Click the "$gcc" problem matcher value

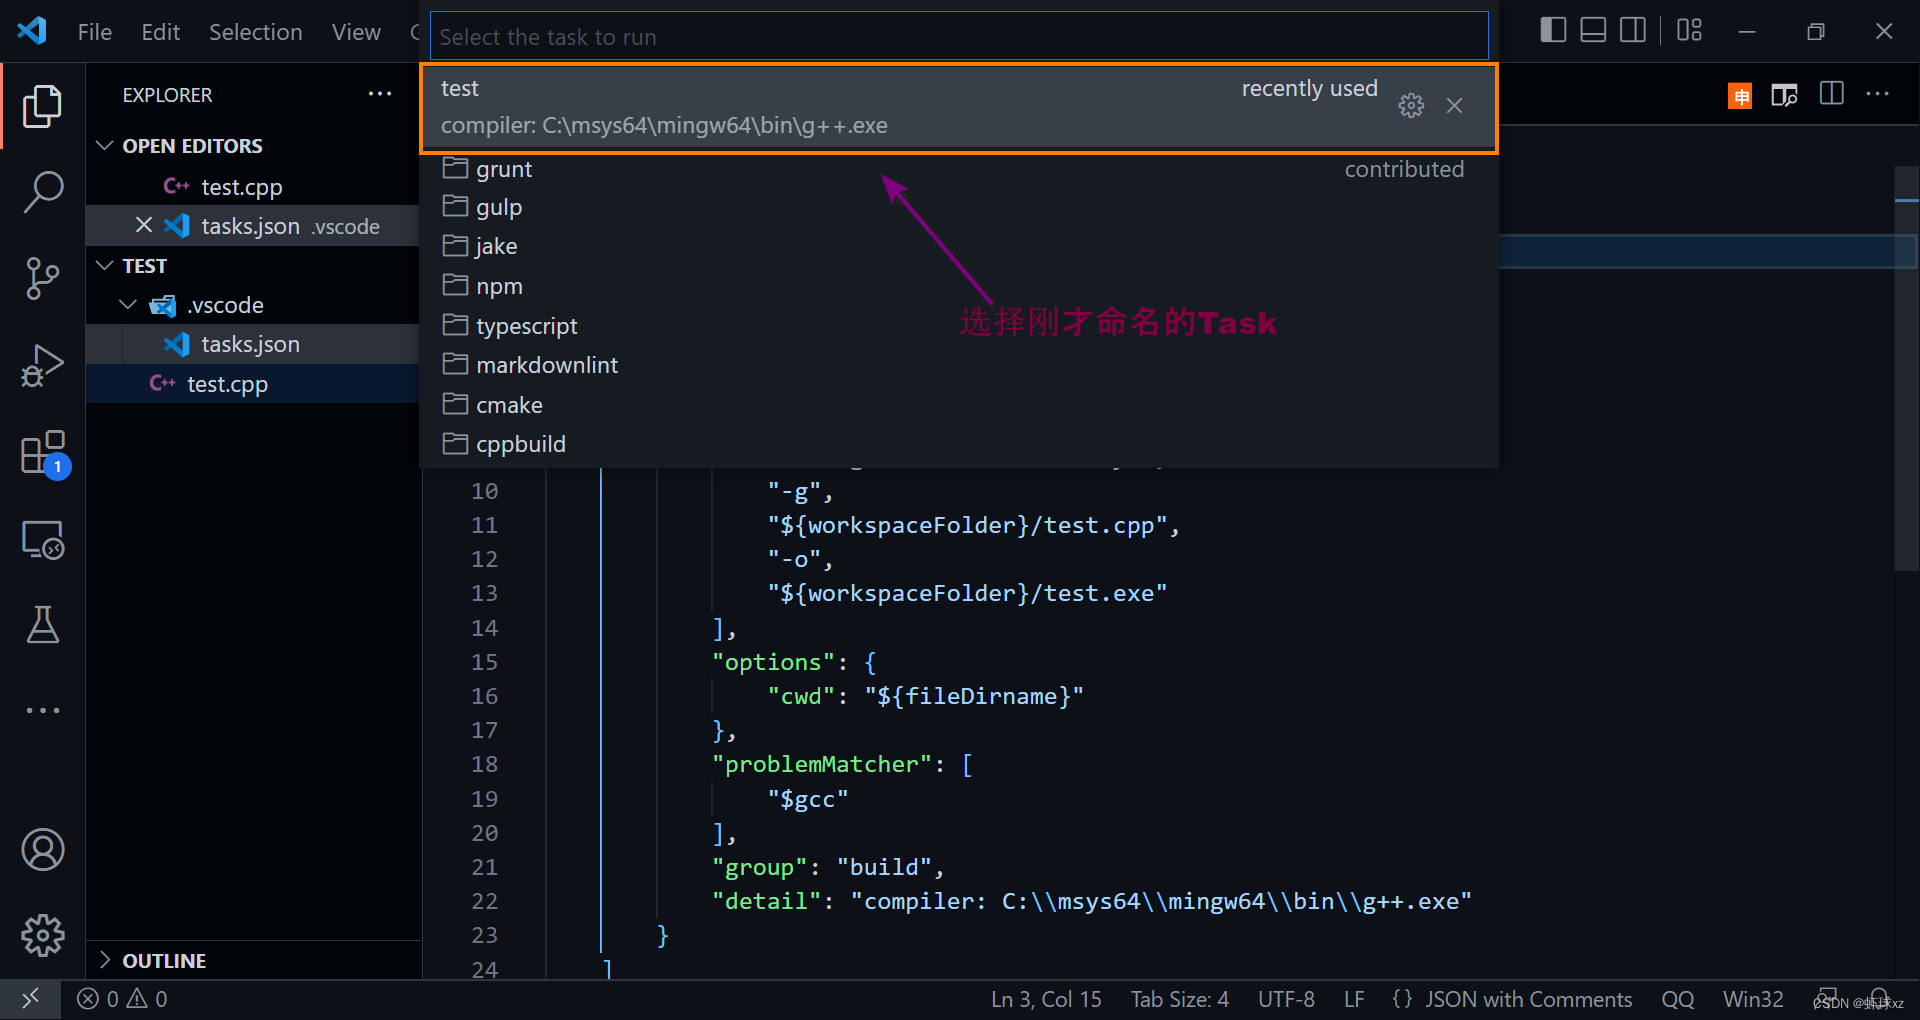pos(808,799)
